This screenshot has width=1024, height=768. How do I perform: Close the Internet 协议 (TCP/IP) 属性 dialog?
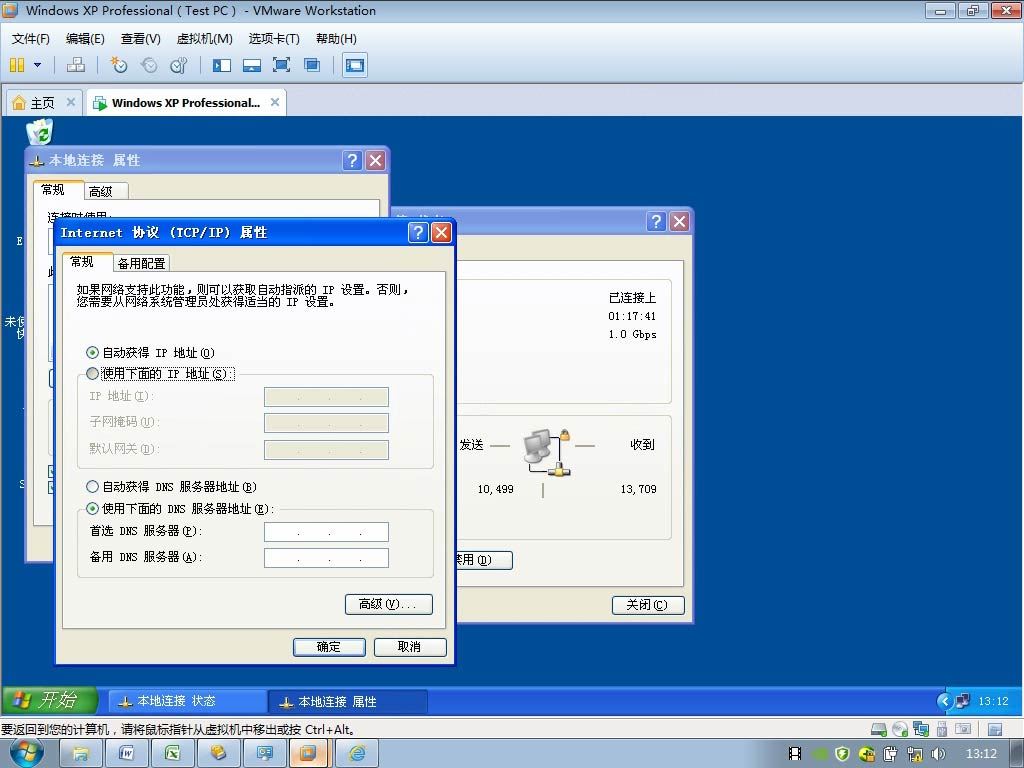pos(441,232)
